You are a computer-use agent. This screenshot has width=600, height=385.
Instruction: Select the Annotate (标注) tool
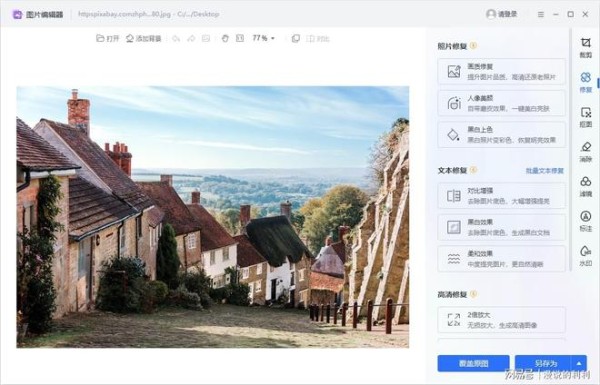[585, 221]
